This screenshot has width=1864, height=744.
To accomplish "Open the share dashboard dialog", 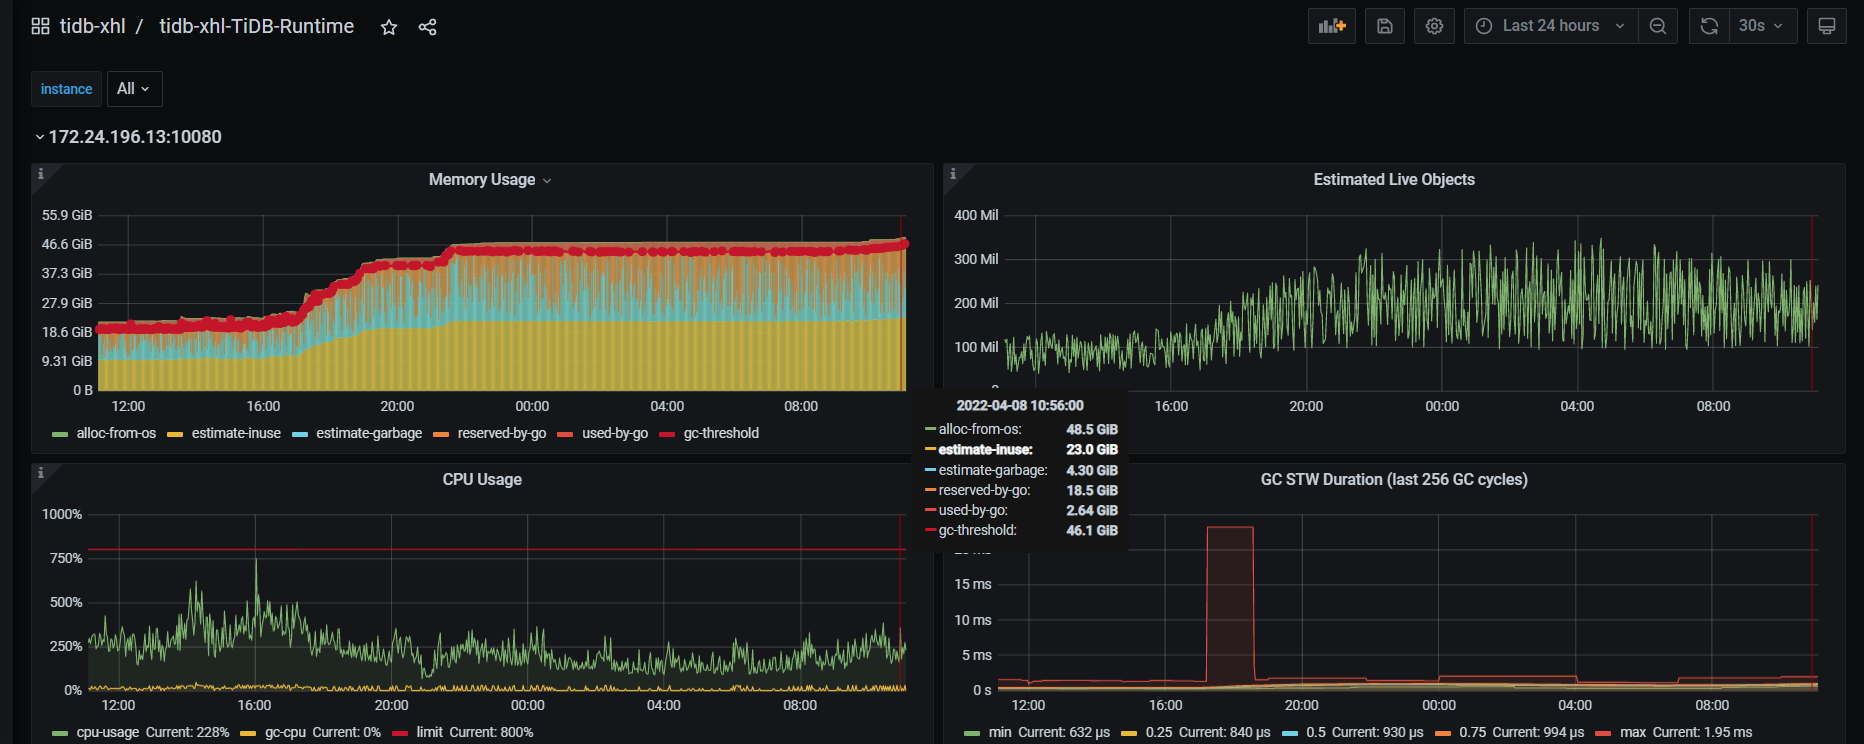I will pos(427,27).
